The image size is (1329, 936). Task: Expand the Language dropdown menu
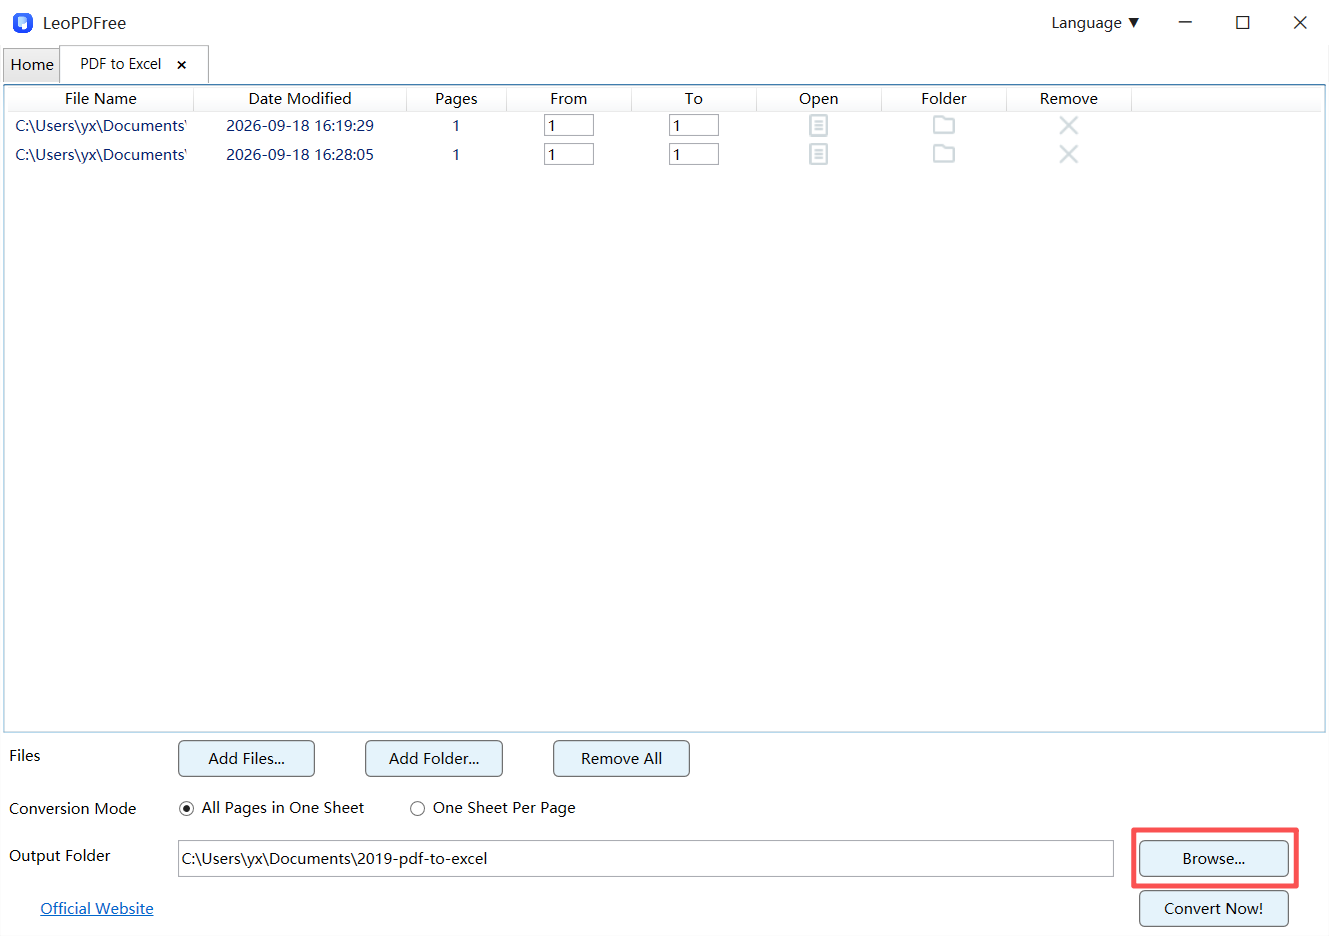click(1095, 22)
